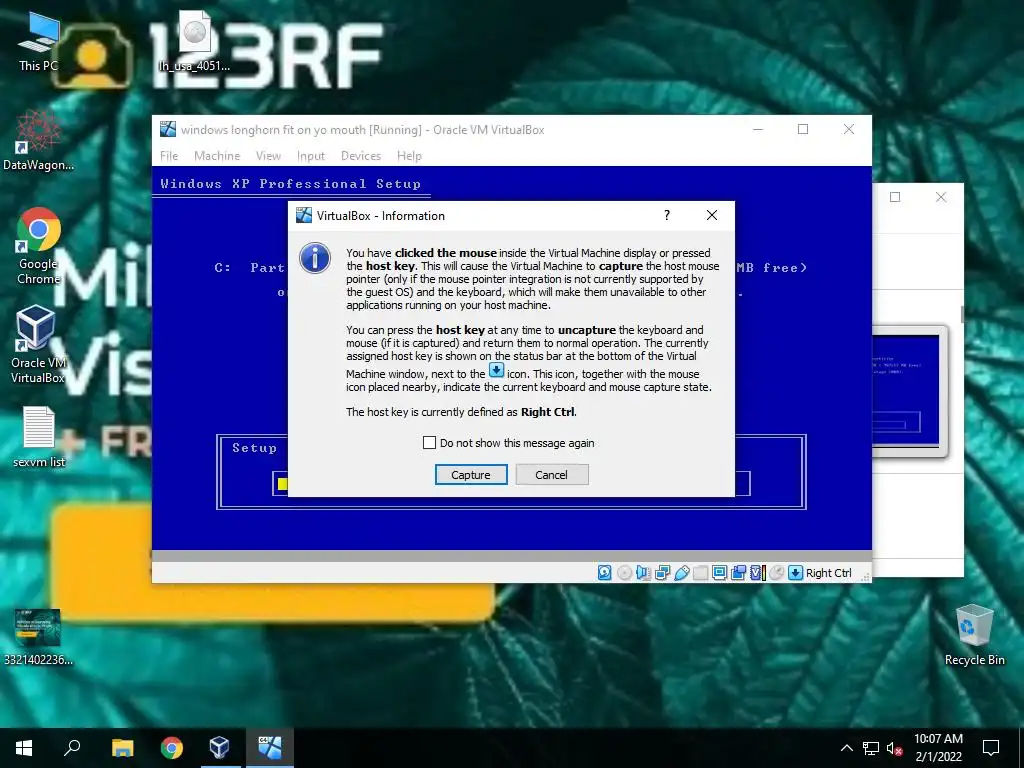Click the VirtualBox Manager taskbar icon
This screenshot has width=1024, height=768.
click(x=219, y=748)
